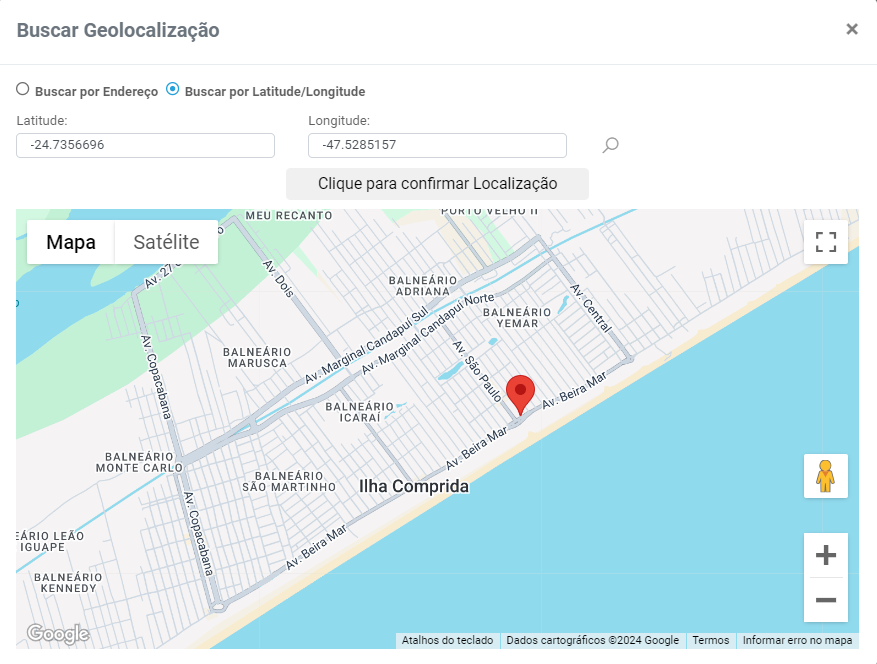Click the Clique para confirmar Localização button
877x664 pixels.
[x=437, y=184]
